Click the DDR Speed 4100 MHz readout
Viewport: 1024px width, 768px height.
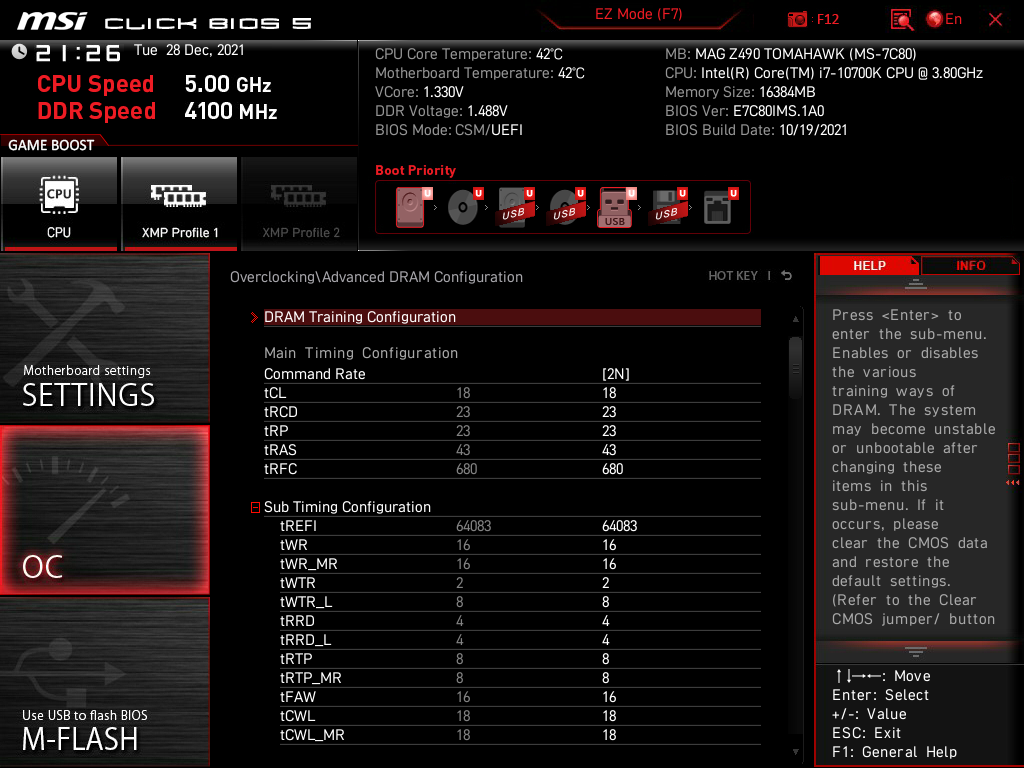tap(157, 111)
